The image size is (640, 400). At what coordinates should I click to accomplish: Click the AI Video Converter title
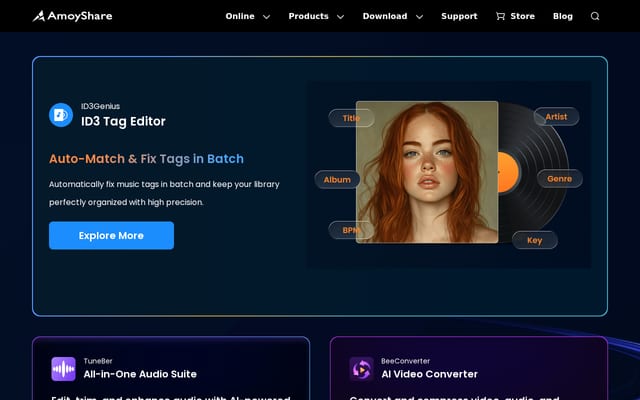(429, 374)
